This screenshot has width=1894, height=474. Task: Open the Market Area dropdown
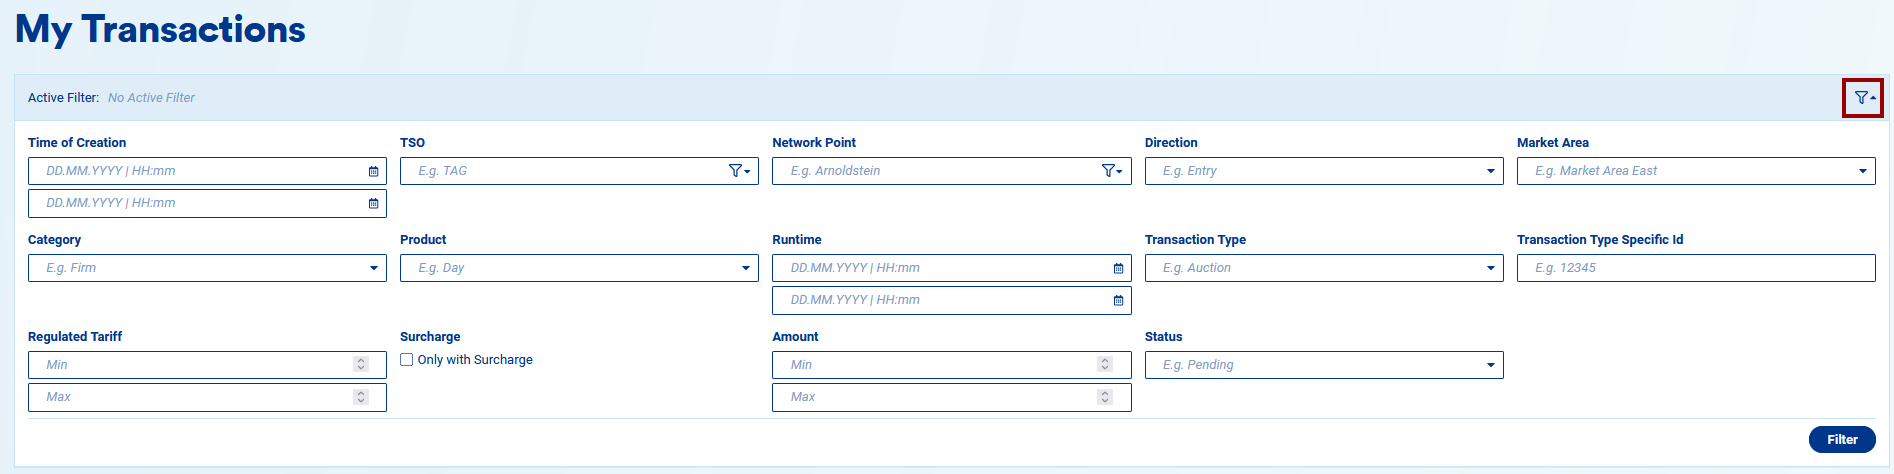coord(1862,171)
